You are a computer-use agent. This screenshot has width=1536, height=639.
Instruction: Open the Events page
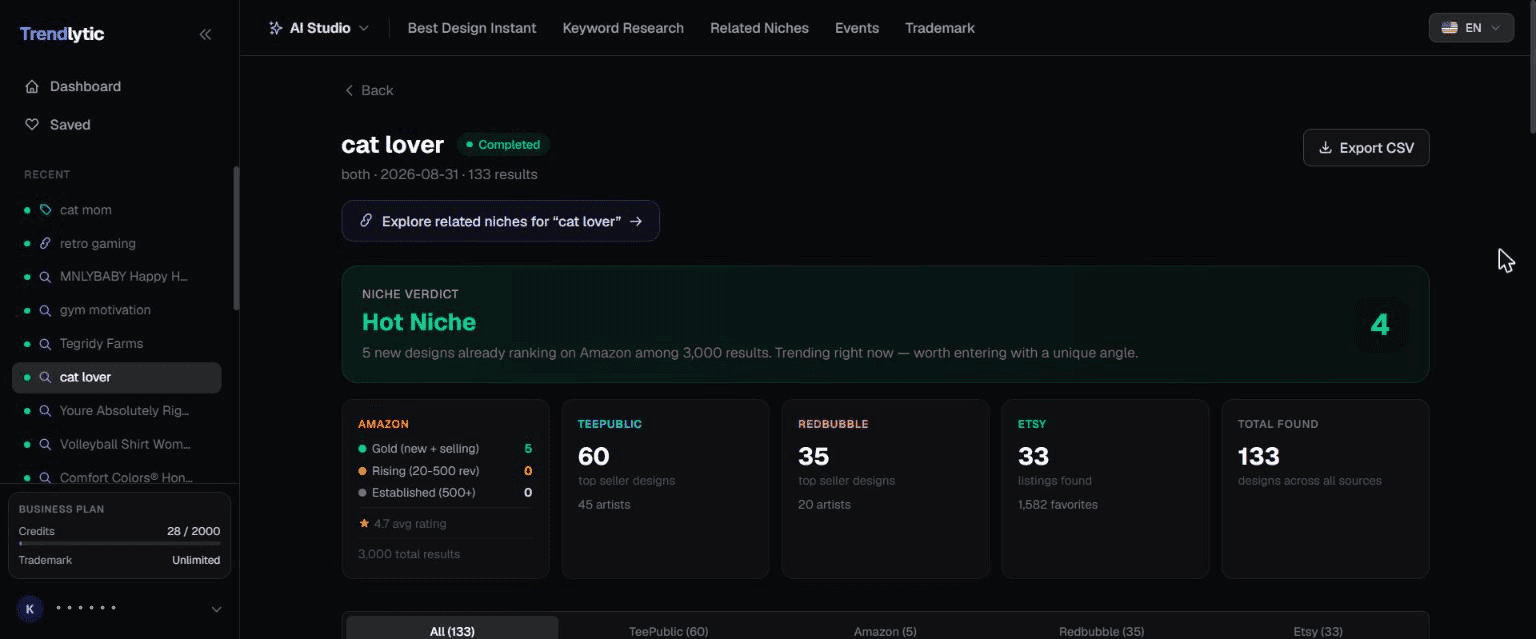tap(857, 28)
